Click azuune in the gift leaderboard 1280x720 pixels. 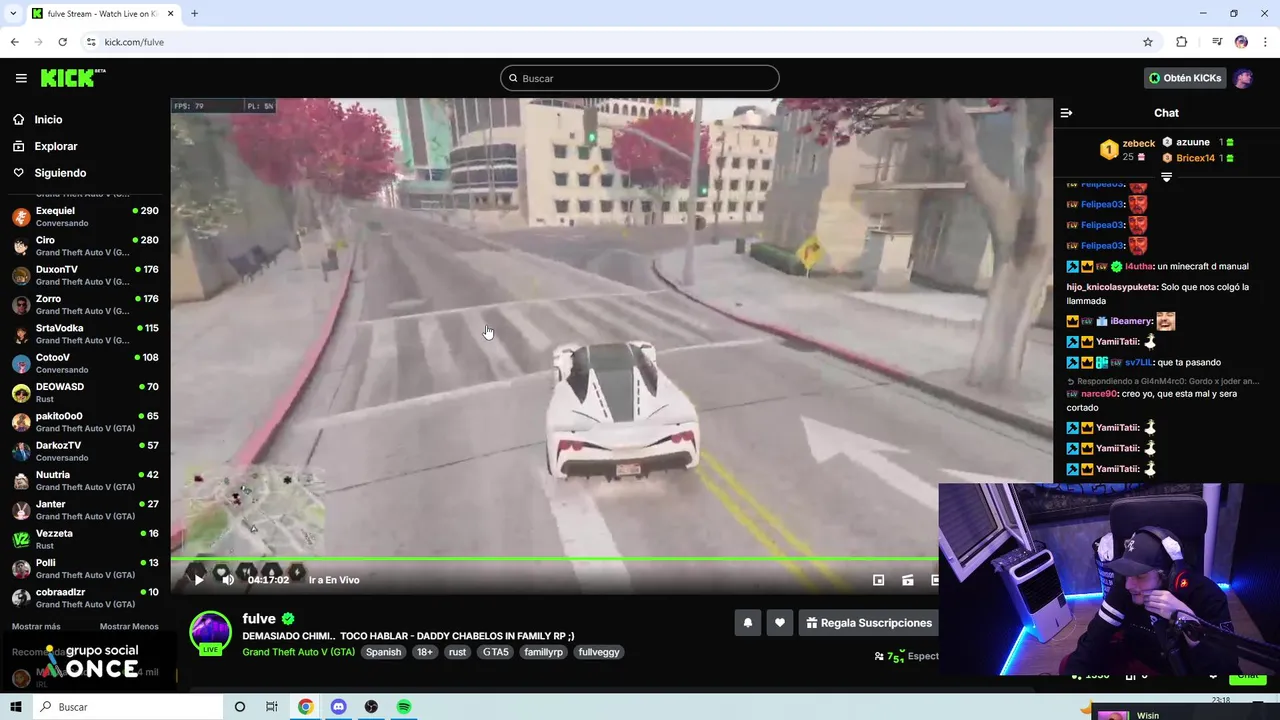pyautogui.click(x=1193, y=143)
